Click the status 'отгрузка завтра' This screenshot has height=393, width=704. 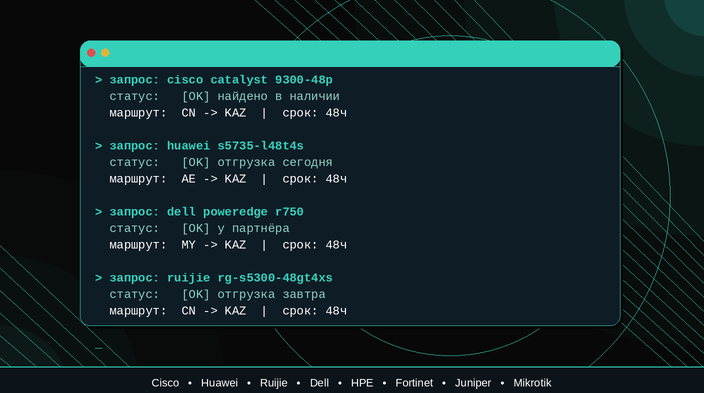[271, 295]
